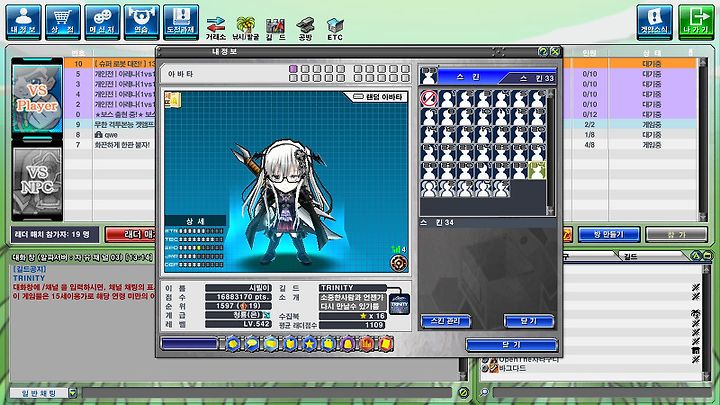The image size is (720, 405).
Task: Open the 계약소식 news icon
Action: pyautogui.click(x=654, y=22)
